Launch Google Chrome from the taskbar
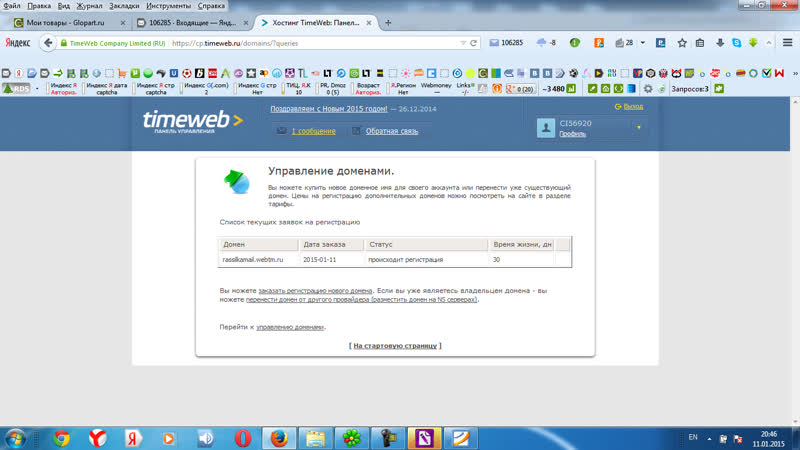800x450 pixels. [61, 438]
